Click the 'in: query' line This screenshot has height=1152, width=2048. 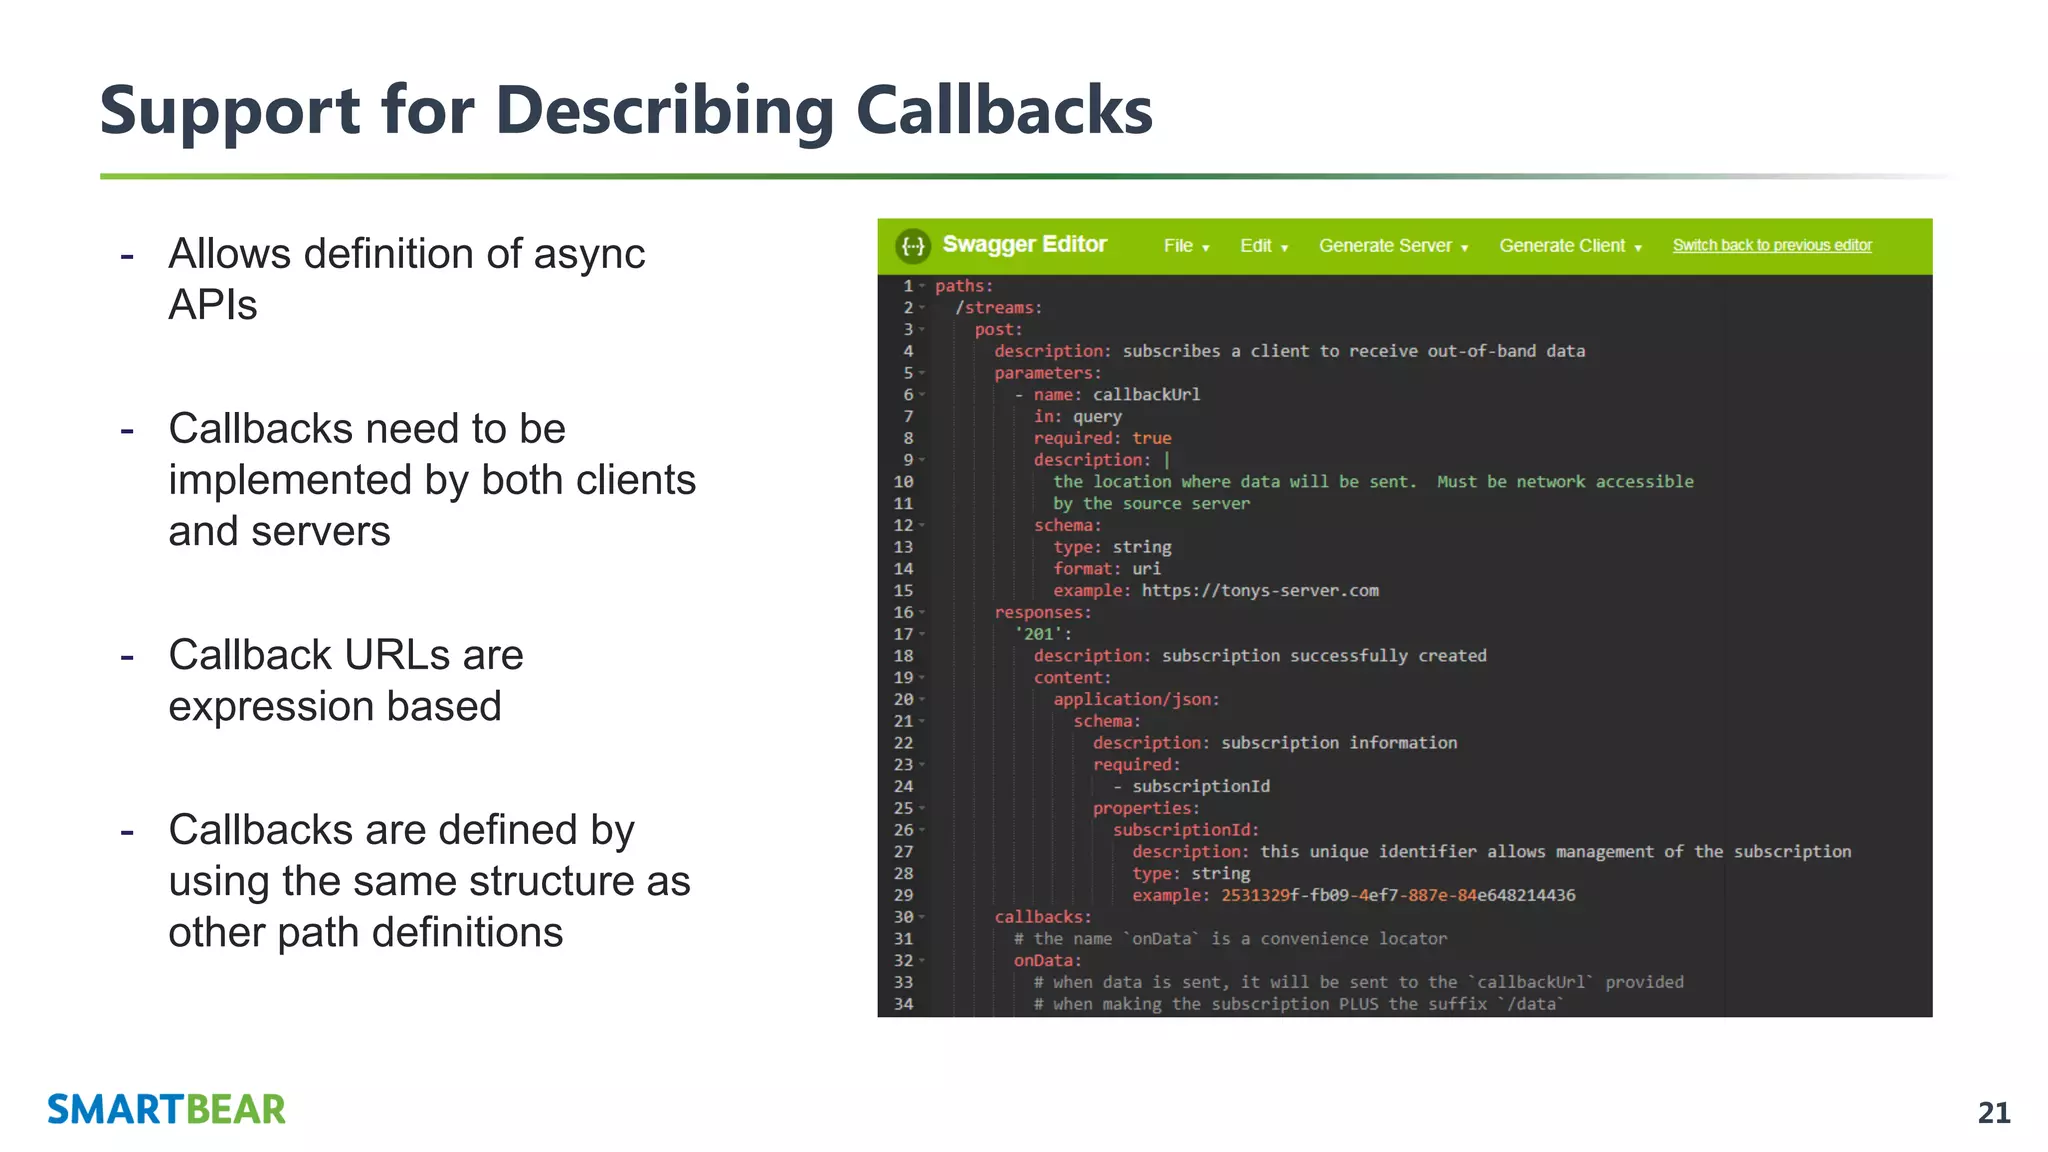tap(1078, 417)
